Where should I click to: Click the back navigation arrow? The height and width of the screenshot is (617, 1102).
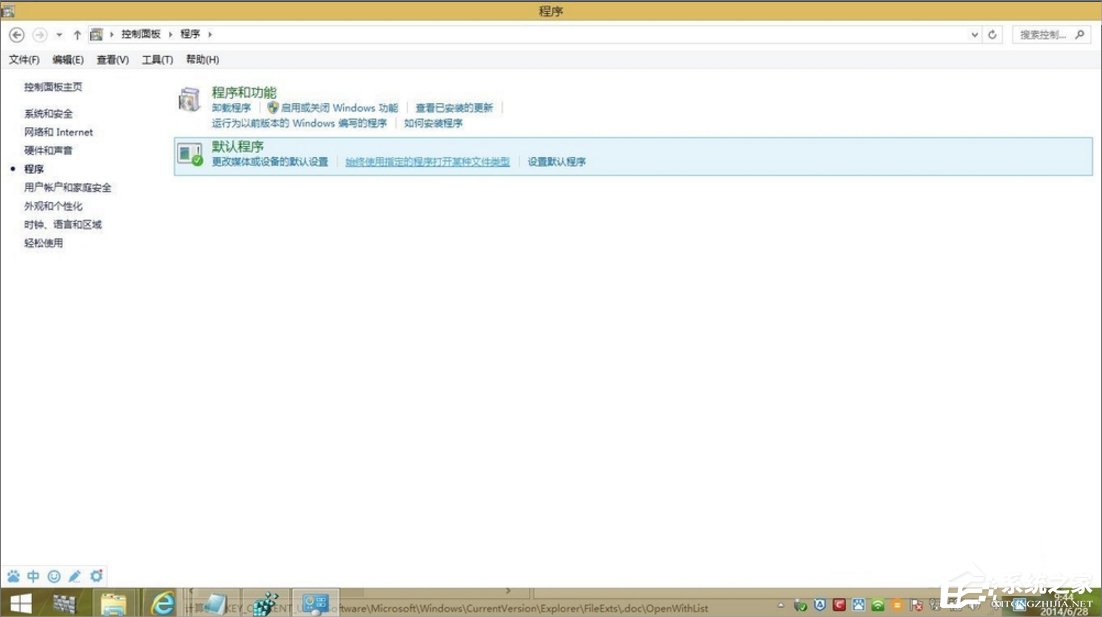pos(16,34)
